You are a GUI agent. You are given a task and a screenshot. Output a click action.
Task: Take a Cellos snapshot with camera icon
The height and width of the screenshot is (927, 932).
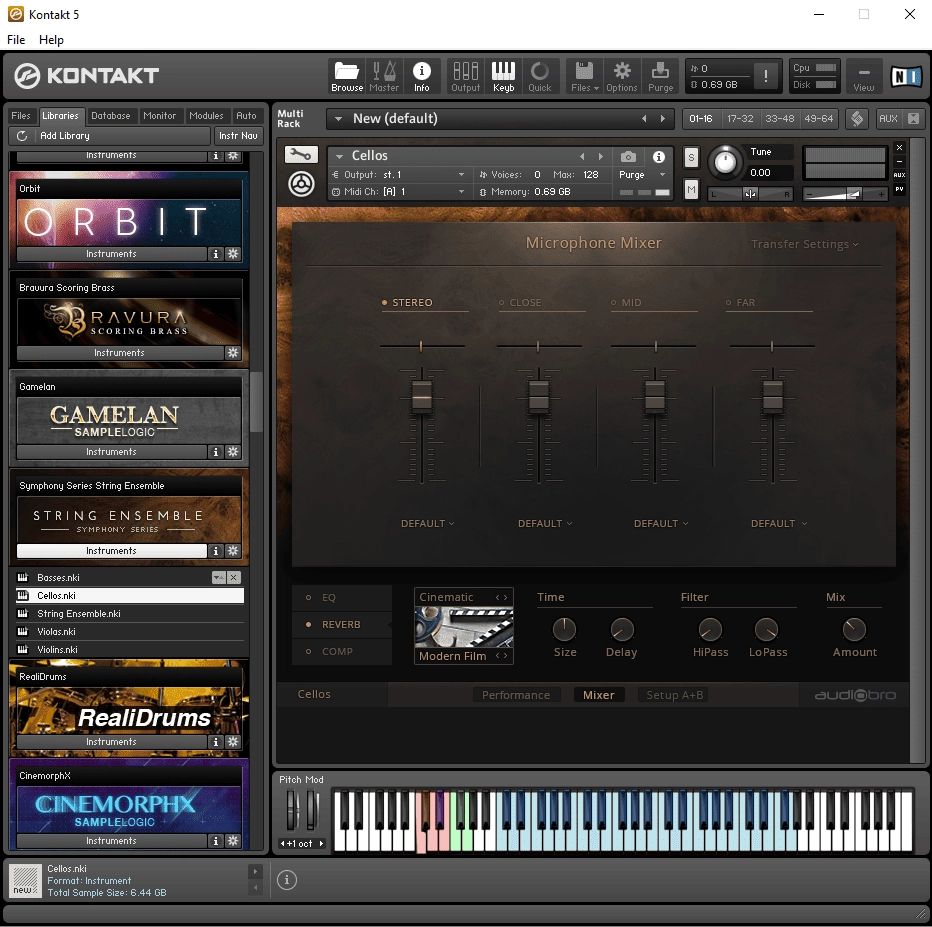(628, 156)
